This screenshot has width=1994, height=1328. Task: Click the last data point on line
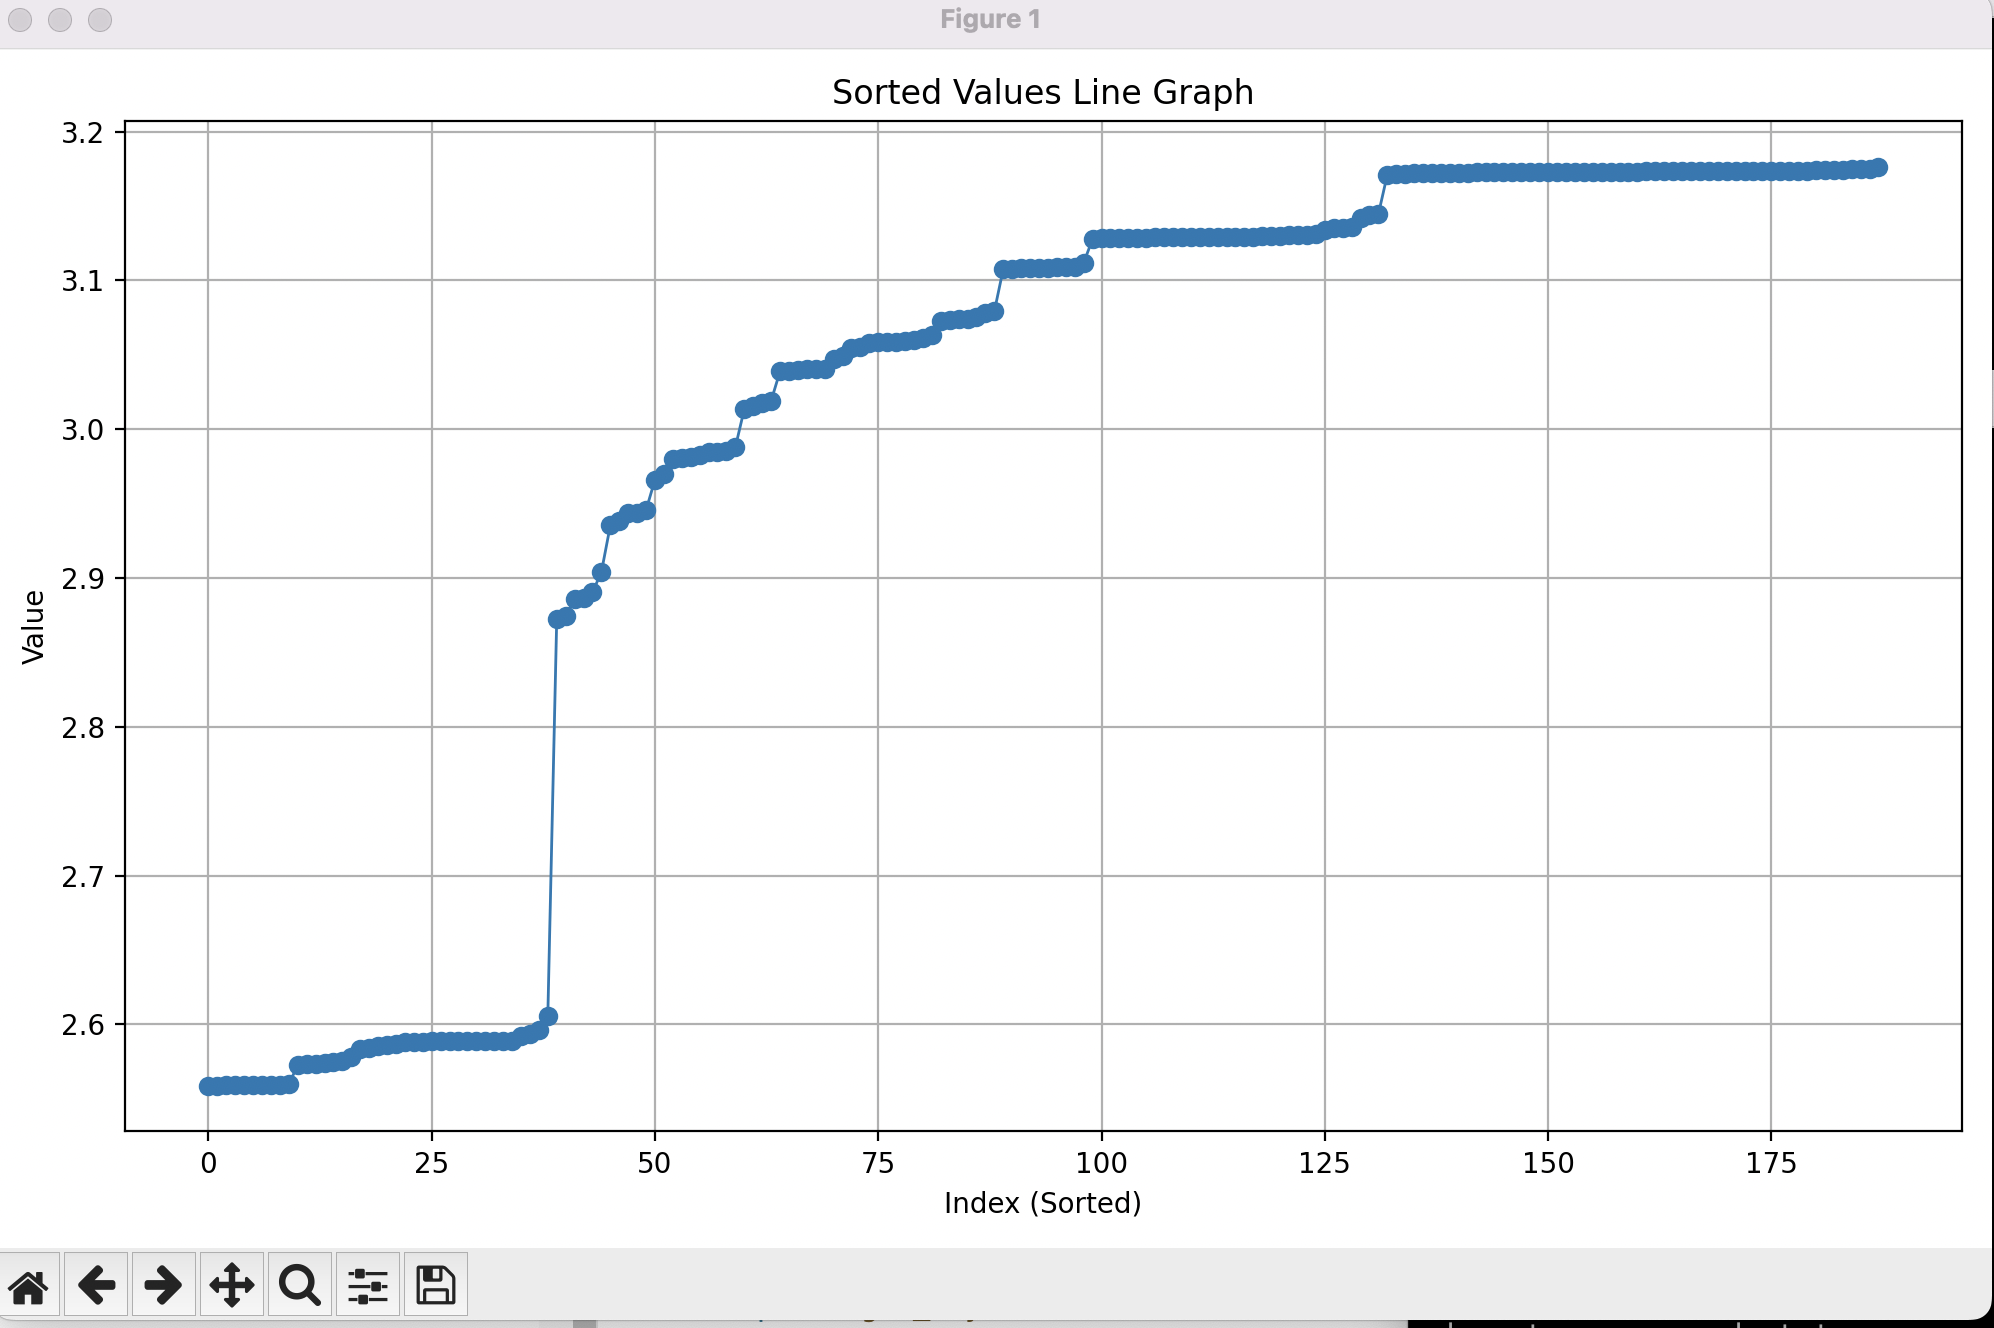(x=1878, y=167)
